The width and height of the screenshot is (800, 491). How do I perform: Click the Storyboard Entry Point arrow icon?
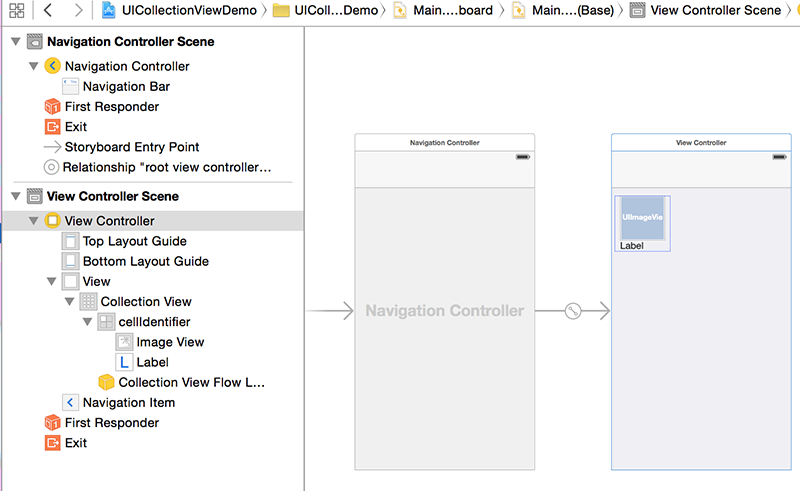(x=52, y=147)
